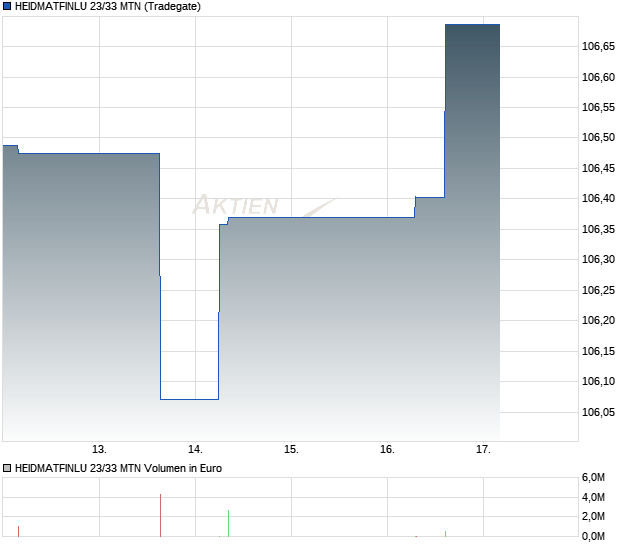Click the volume title HEIDMATFINLU 23/33 MTN Volumen in Euro

coord(118,468)
